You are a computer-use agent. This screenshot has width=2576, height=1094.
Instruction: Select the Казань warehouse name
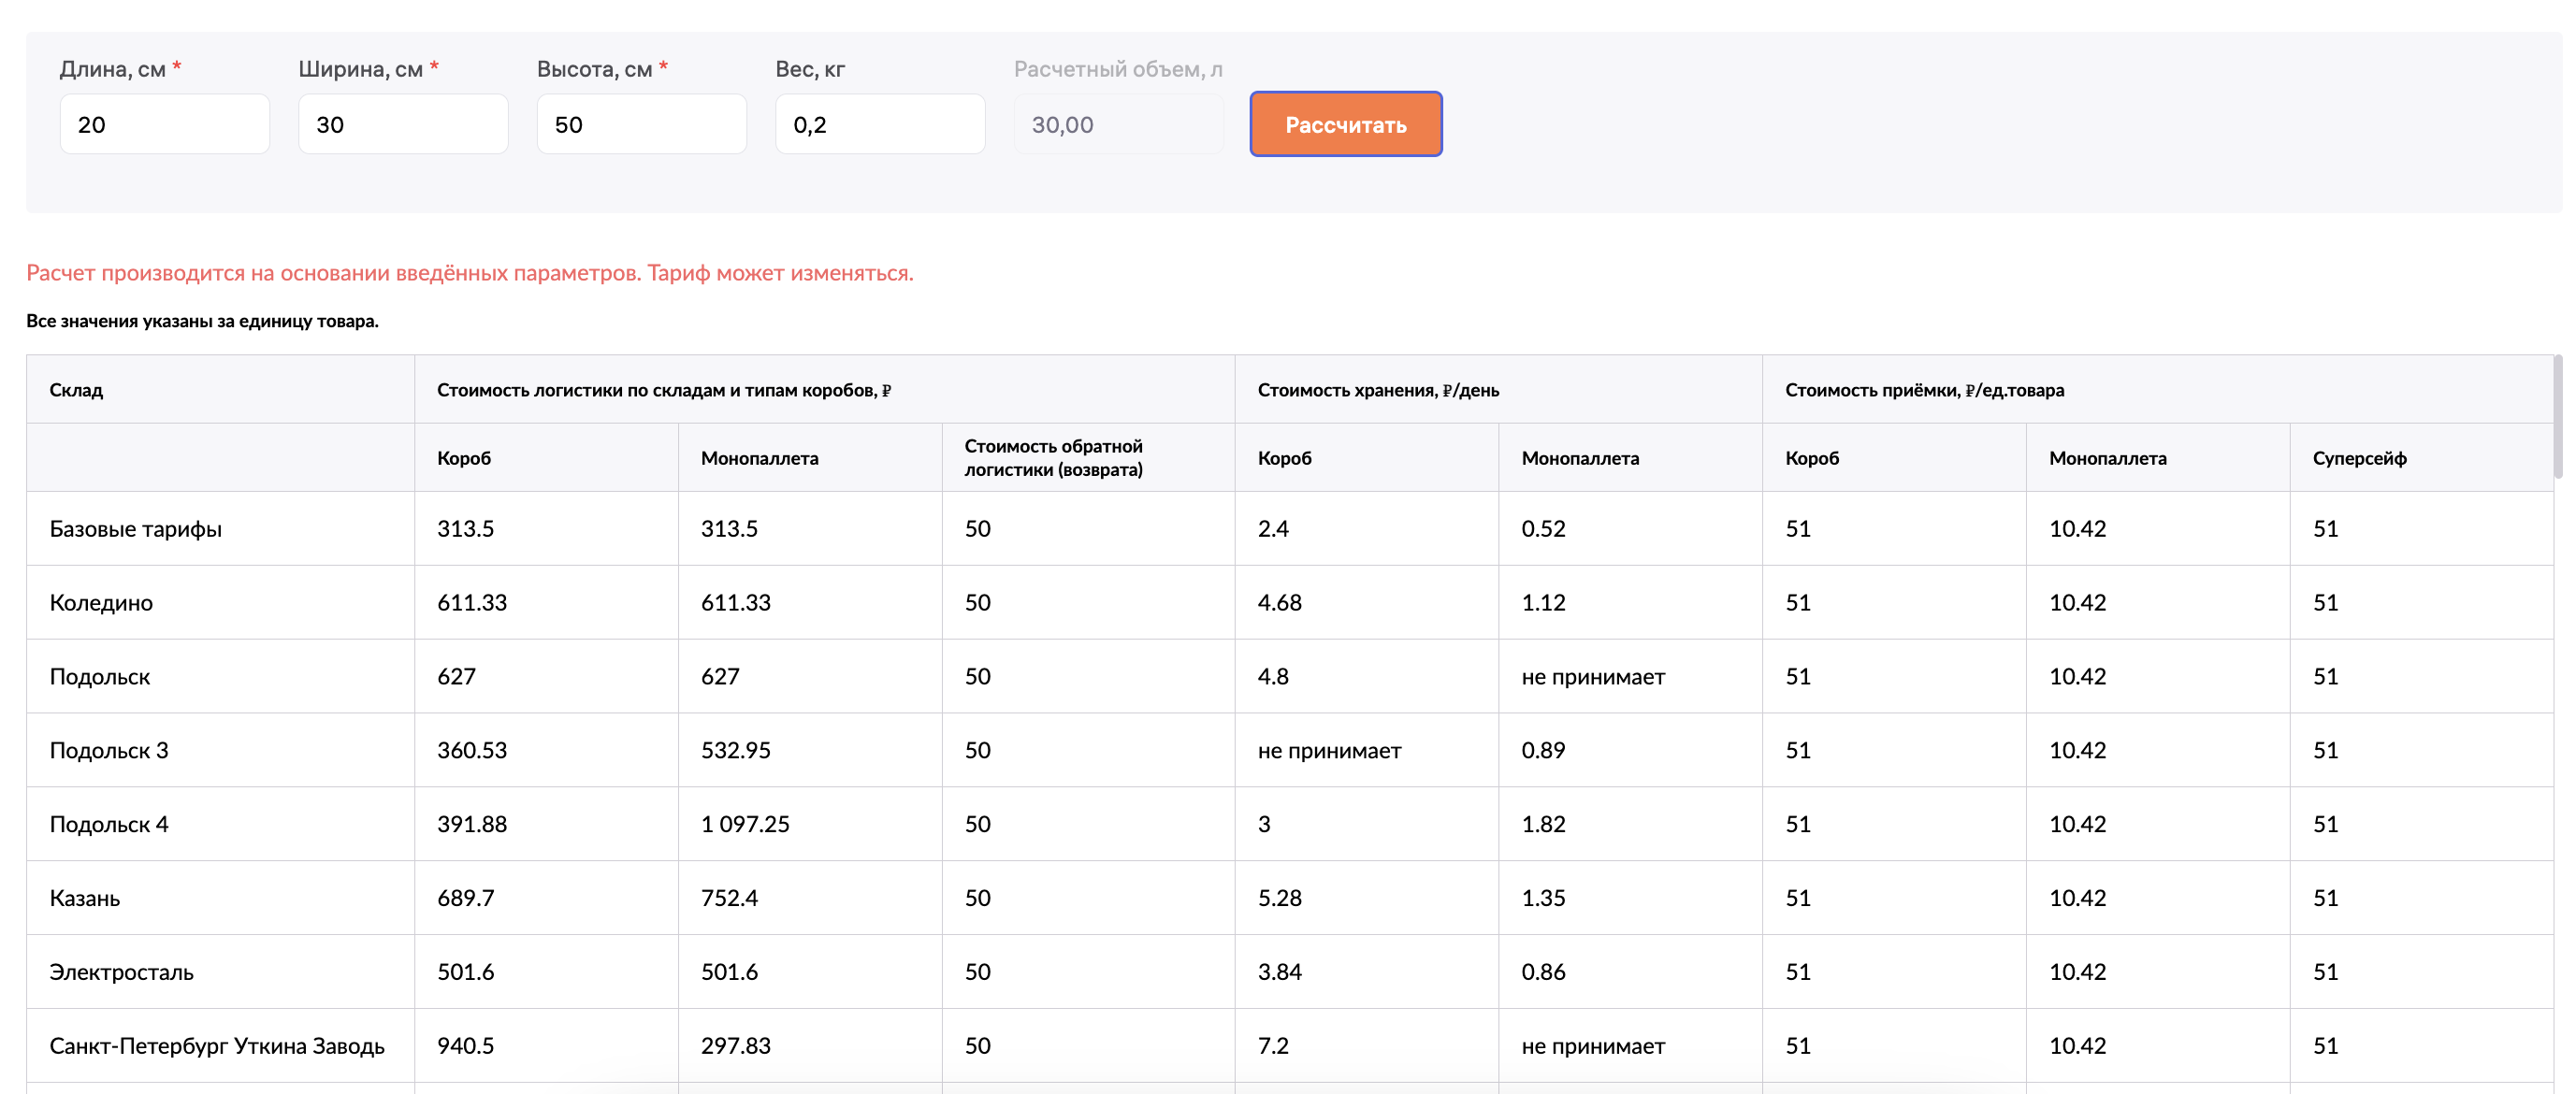tap(85, 898)
